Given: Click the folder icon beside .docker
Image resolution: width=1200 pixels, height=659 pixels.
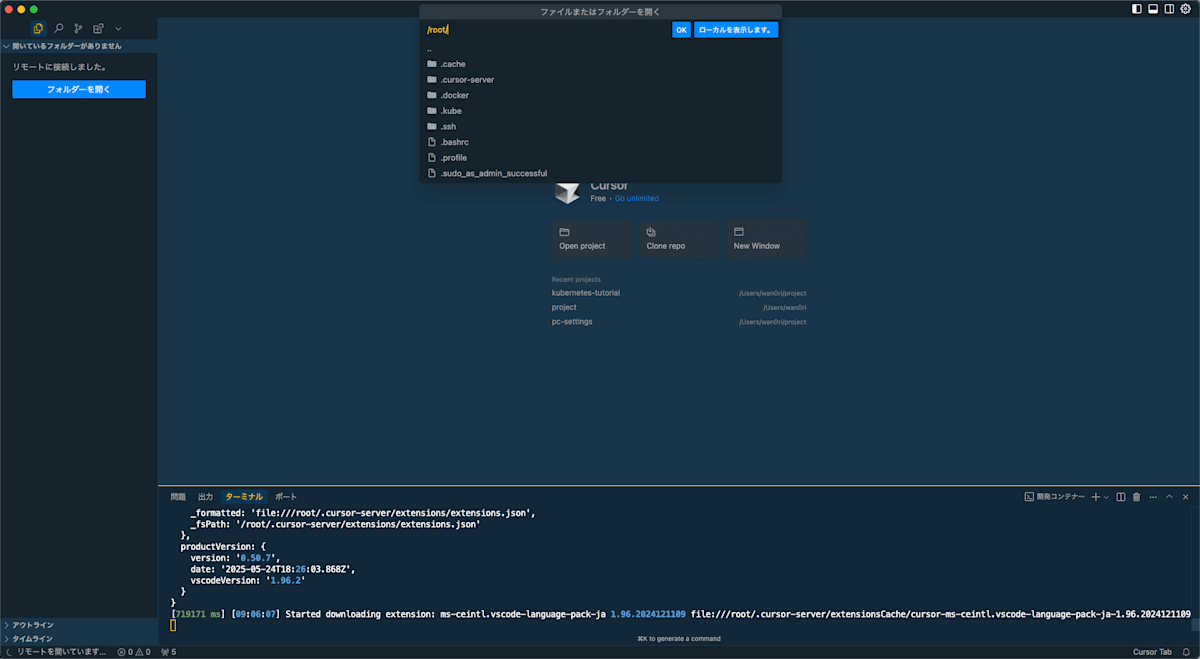Looking at the screenshot, I should coord(432,95).
